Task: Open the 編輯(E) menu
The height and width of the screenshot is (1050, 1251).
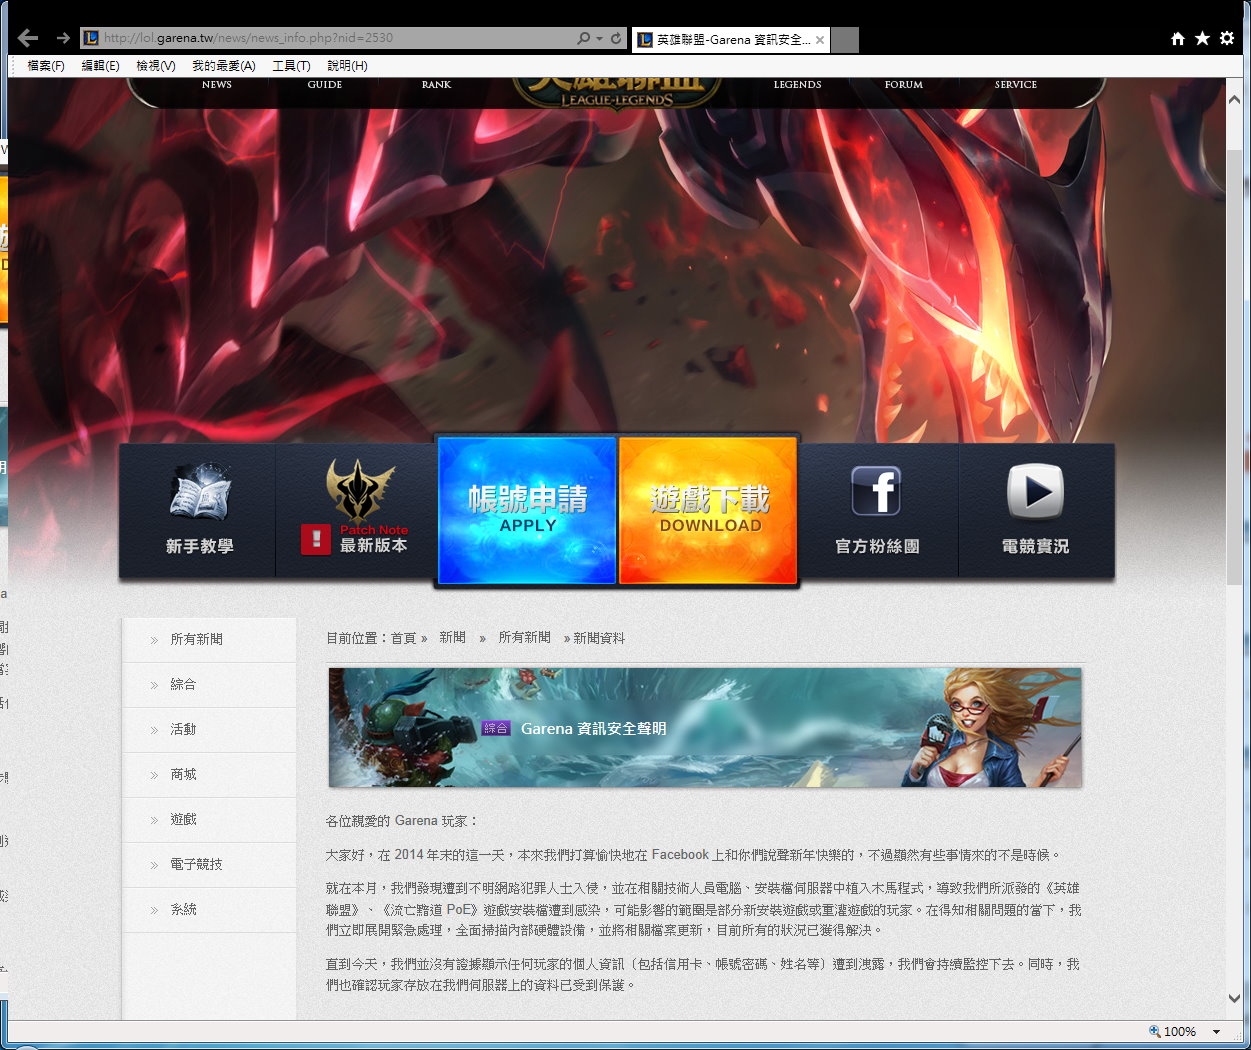Action: click(100, 66)
